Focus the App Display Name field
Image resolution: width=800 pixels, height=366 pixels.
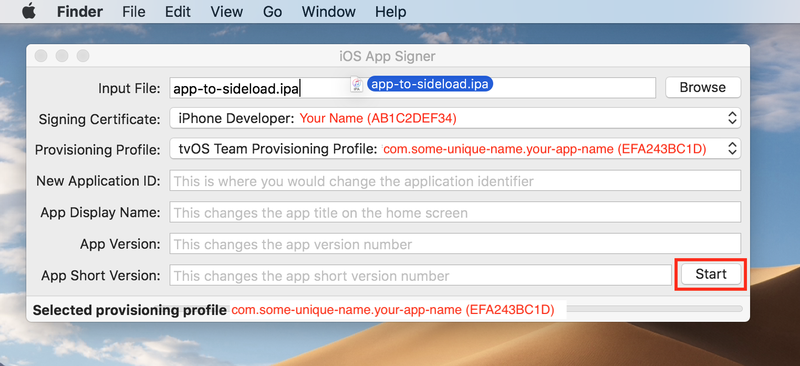(x=455, y=212)
